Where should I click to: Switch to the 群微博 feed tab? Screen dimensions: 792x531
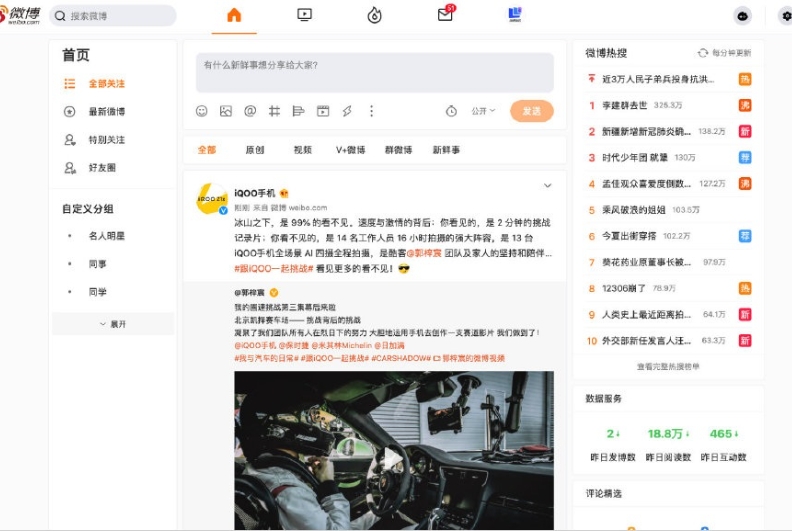pyautogui.click(x=399, y=150)
